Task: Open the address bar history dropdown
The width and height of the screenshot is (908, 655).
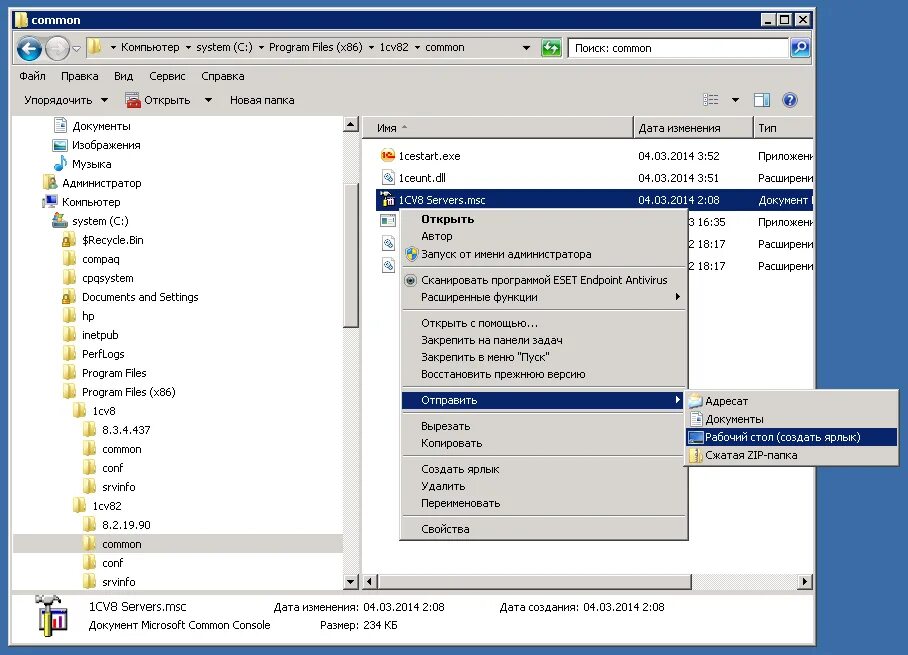Action: point(526,47)
